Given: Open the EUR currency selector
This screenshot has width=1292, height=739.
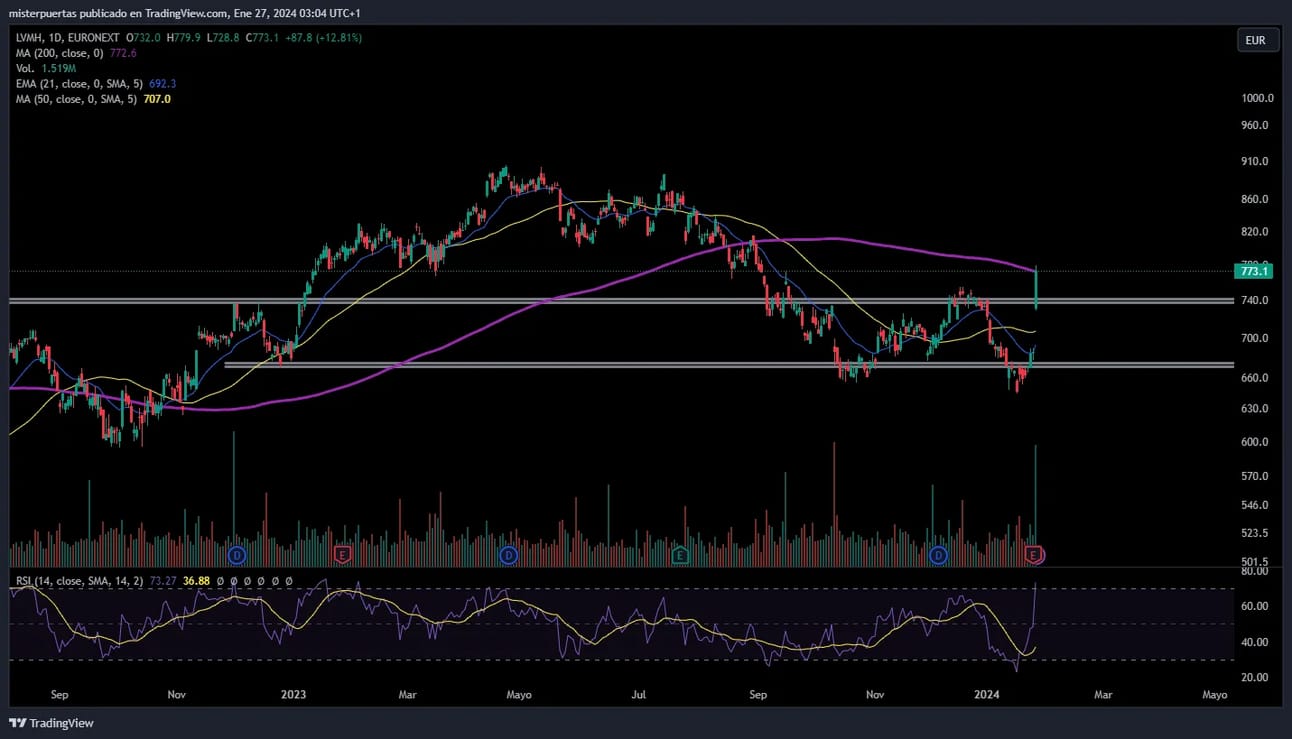Looking at the screenshot, I should [x=1257, y=41].
